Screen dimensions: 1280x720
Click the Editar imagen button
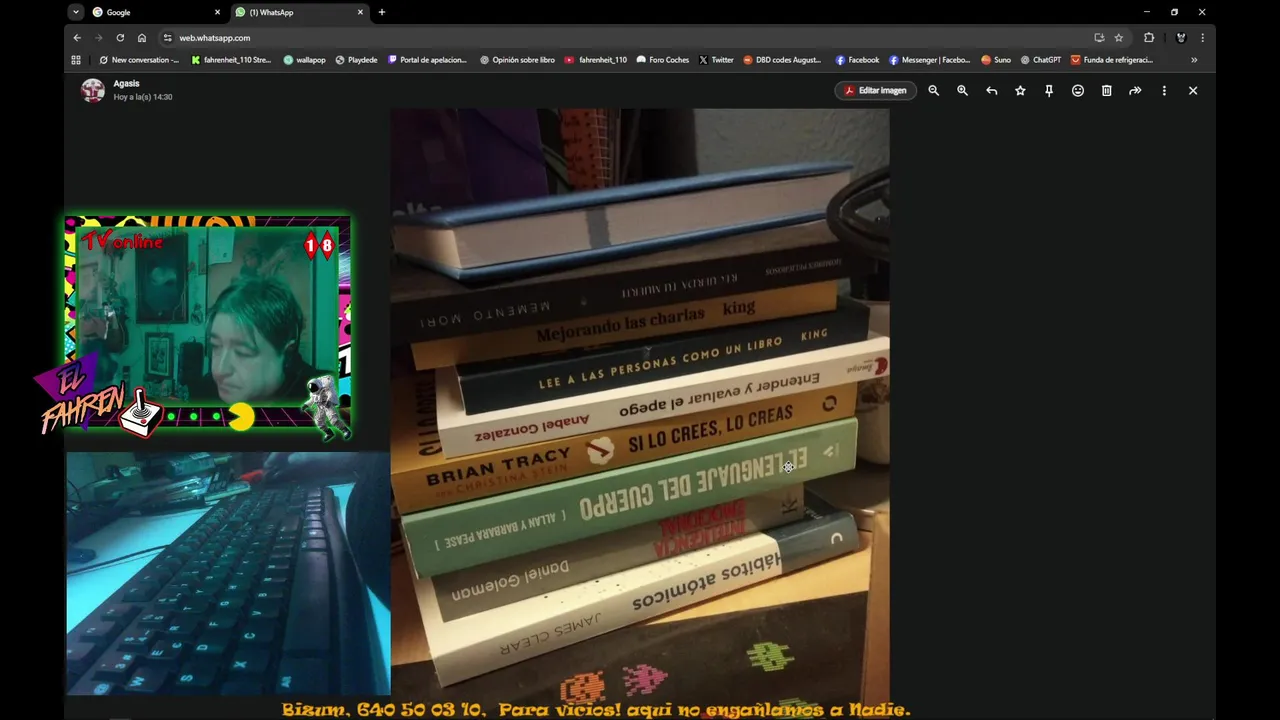(875, 90)
